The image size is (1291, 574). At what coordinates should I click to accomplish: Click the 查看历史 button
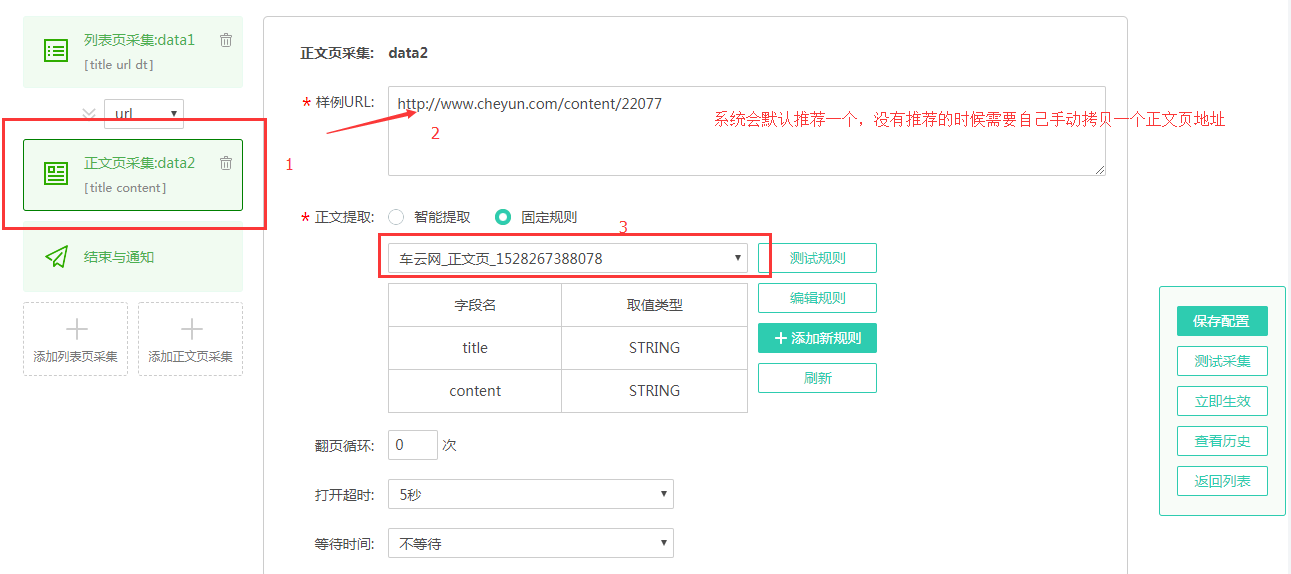[1222, 441]
